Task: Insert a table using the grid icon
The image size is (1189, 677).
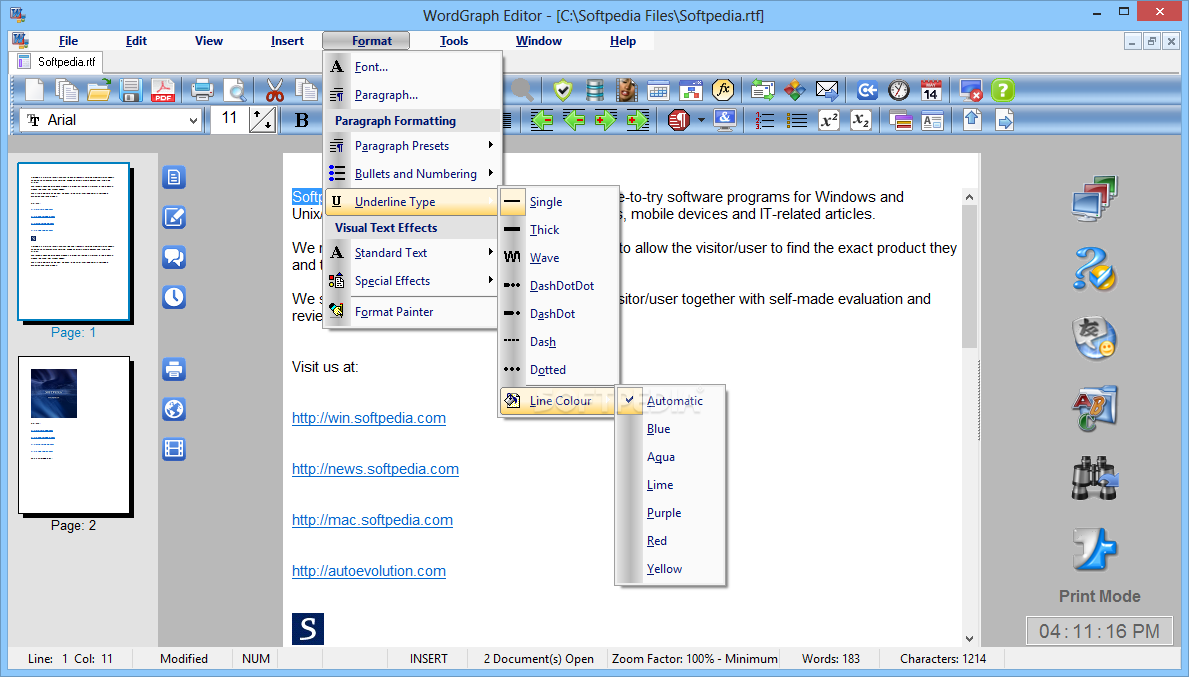Action: [x=658, y=91]
